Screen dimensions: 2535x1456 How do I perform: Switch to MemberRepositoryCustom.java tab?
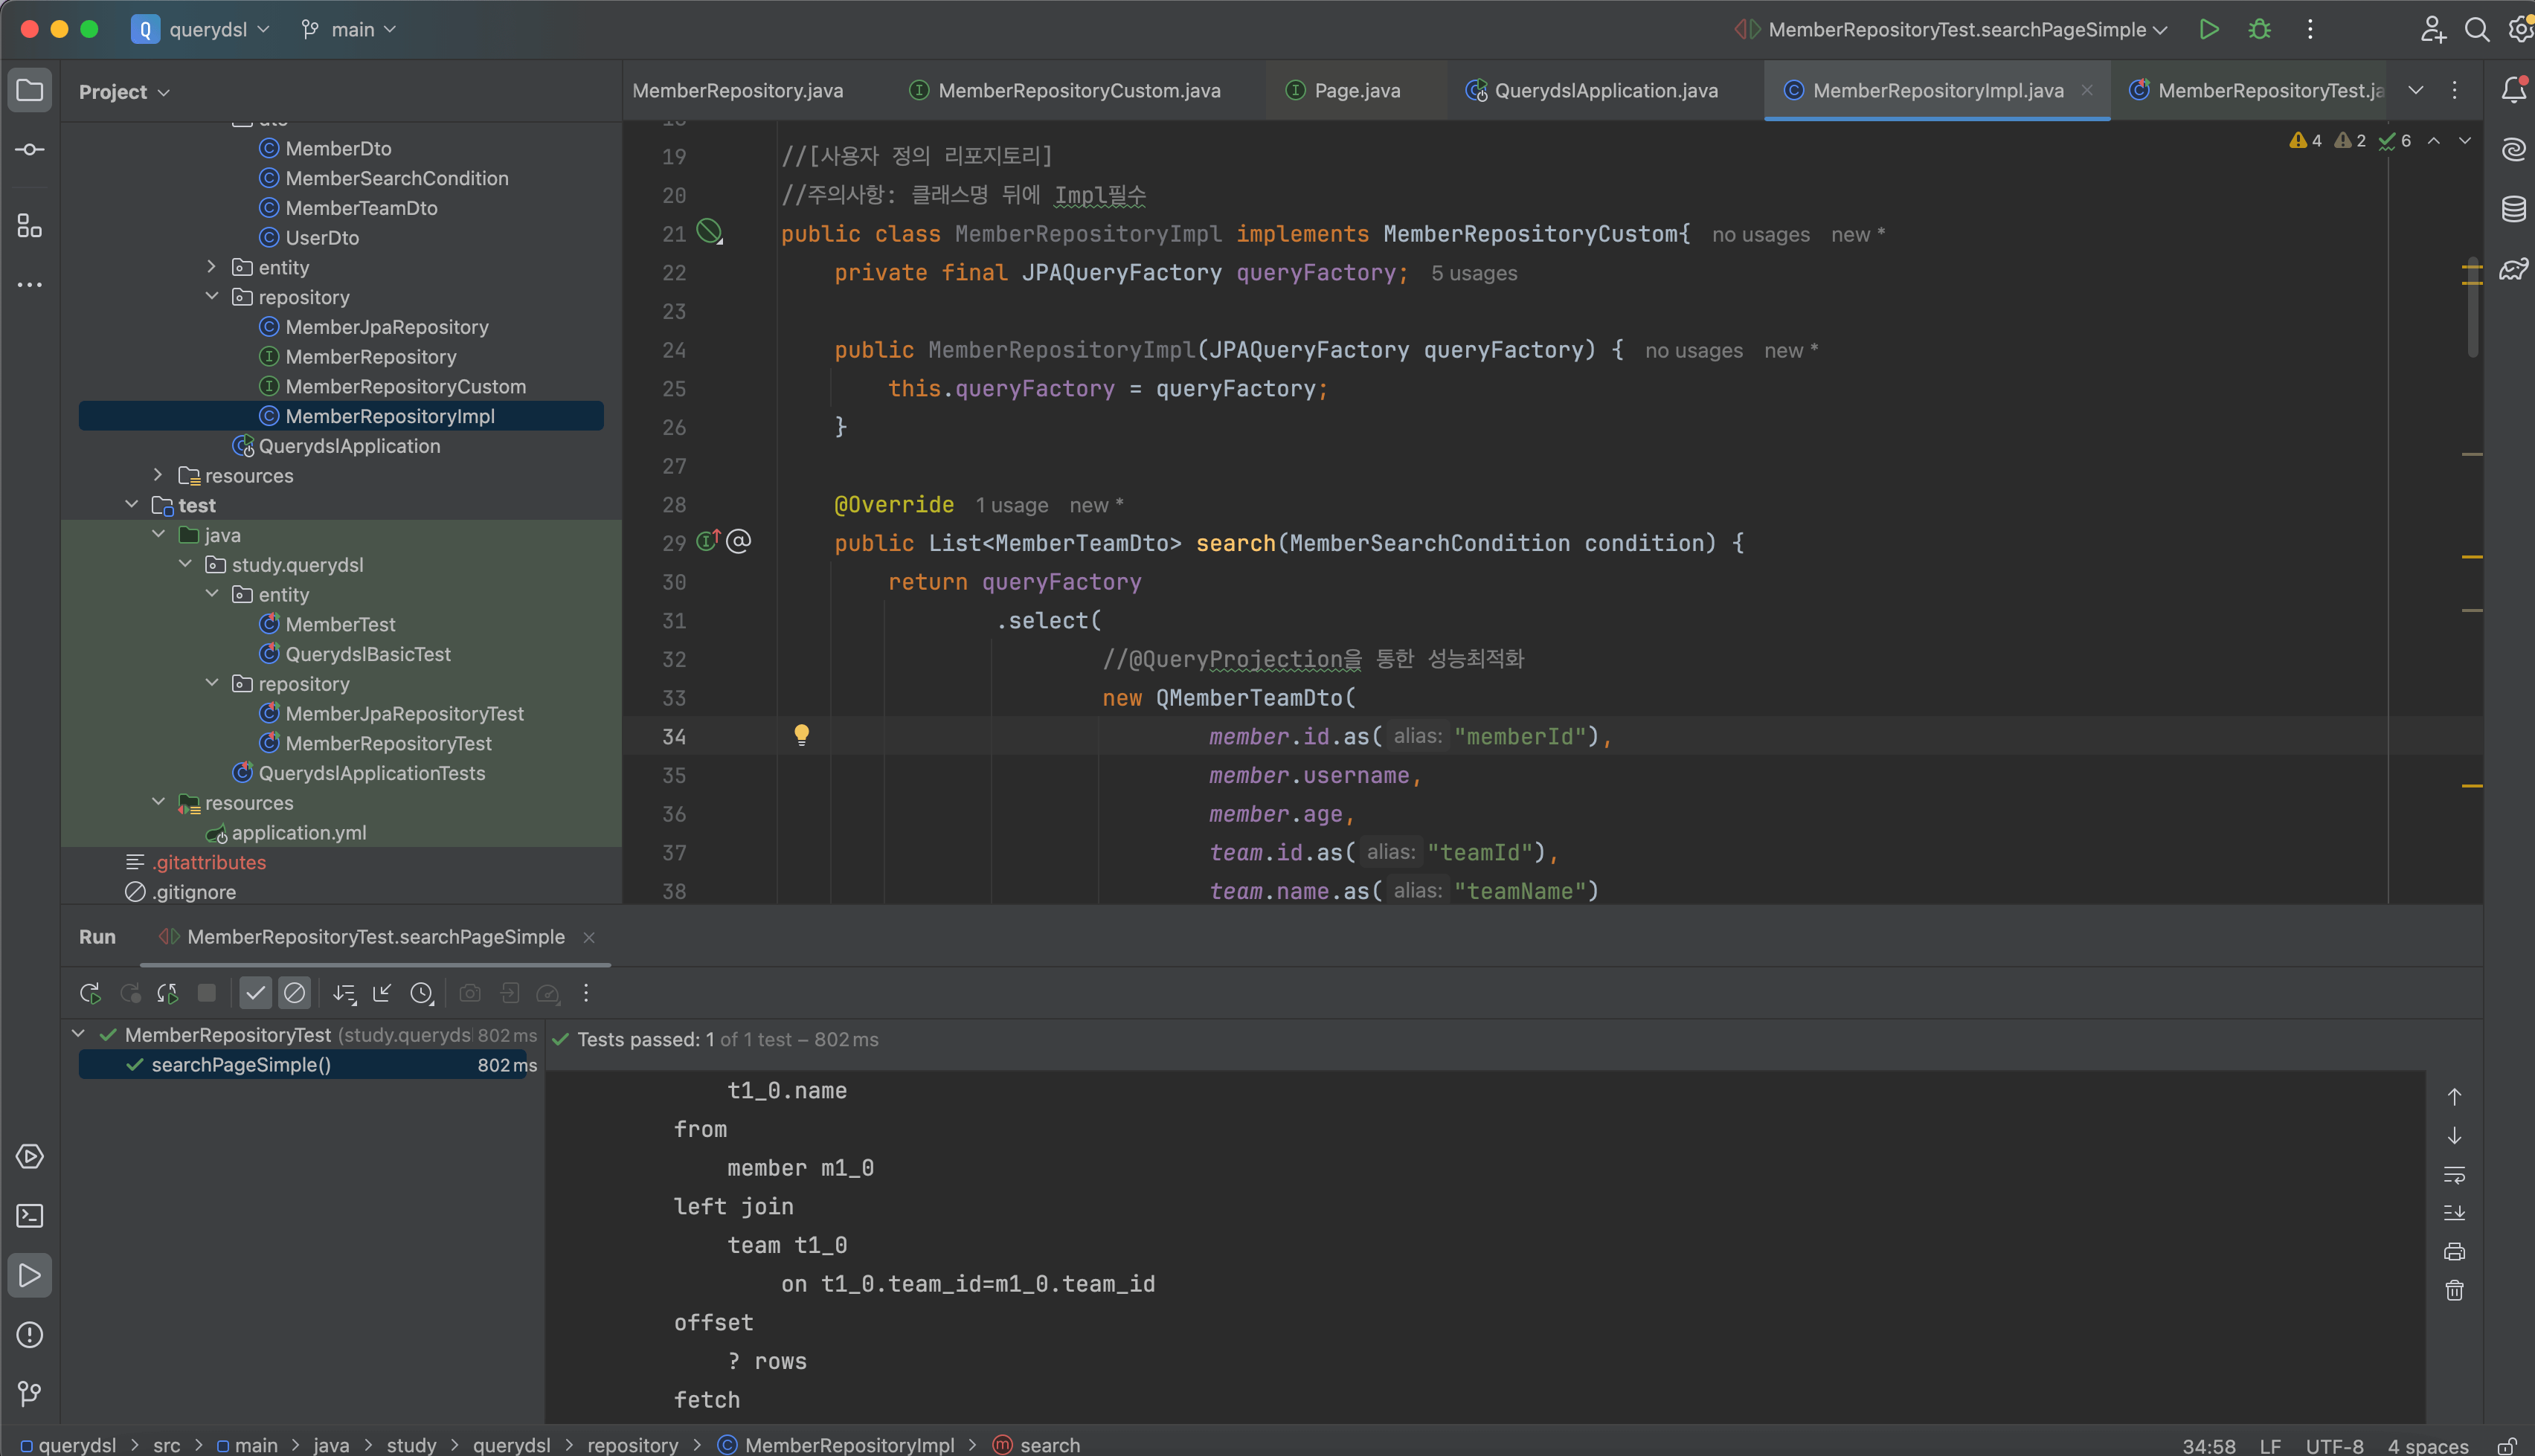(1066, 91)
